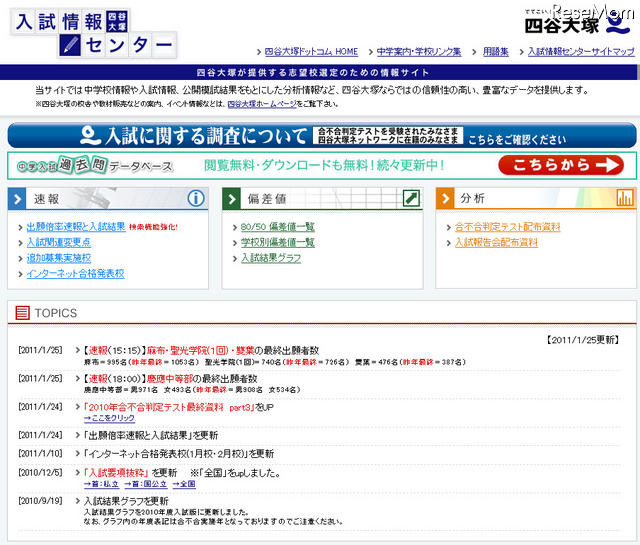Click the 入試結果グラフを更新 topic

(126, 501)
